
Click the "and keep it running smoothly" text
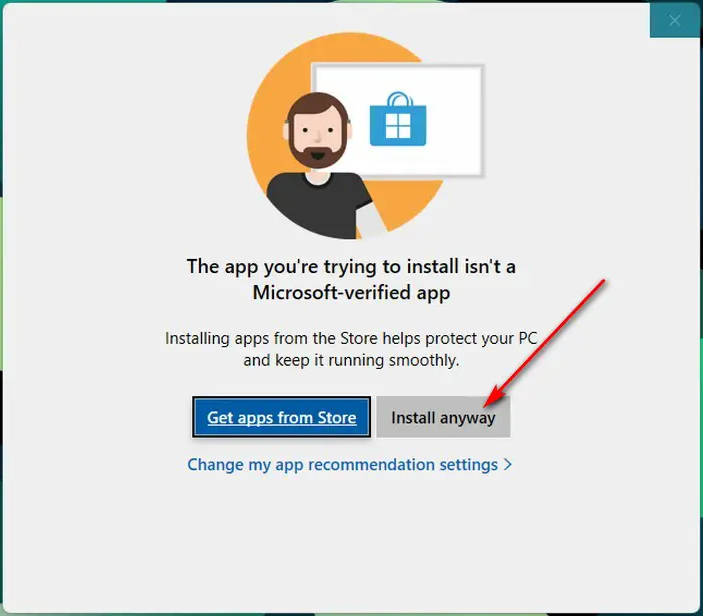click(351, 360)
